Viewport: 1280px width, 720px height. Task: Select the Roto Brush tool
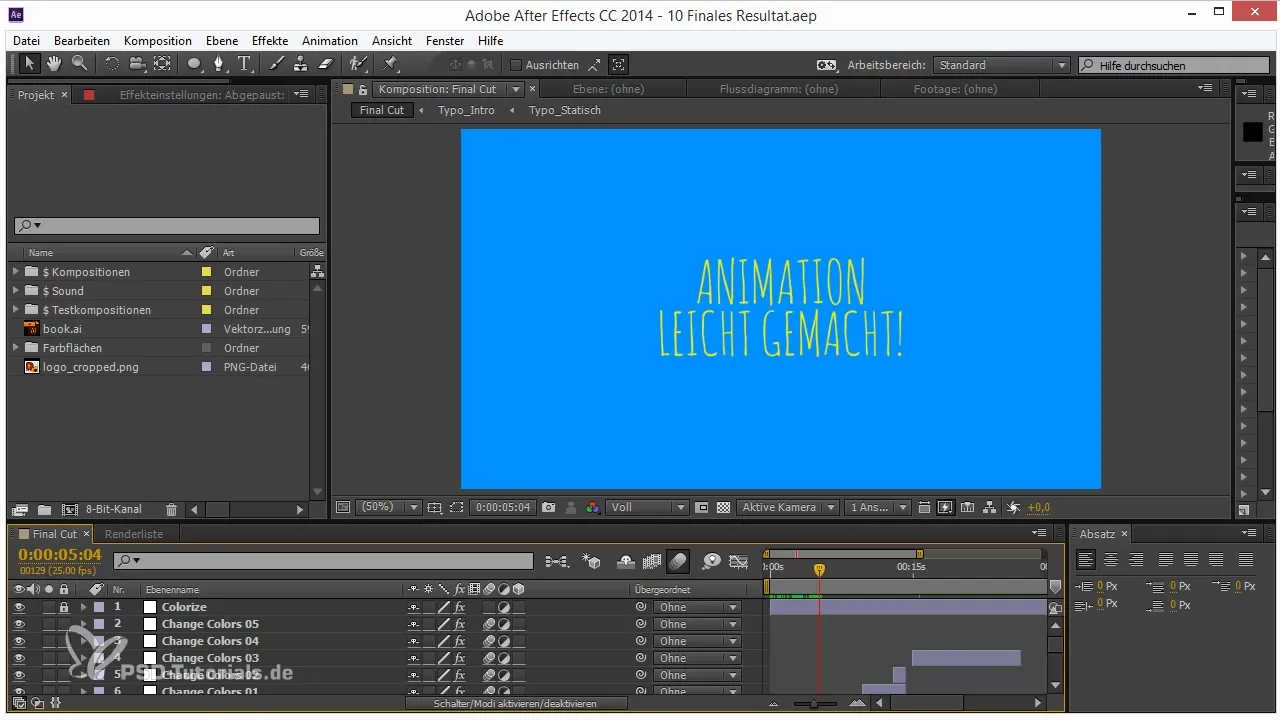tap(358, 64)
